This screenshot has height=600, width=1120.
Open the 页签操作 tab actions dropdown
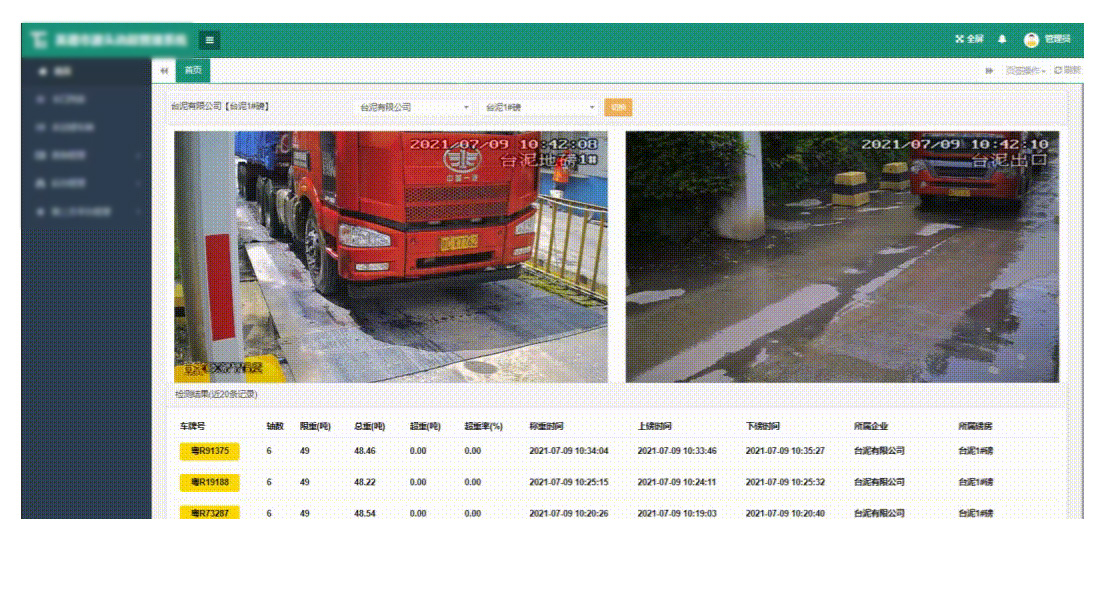pos(1025,71)
